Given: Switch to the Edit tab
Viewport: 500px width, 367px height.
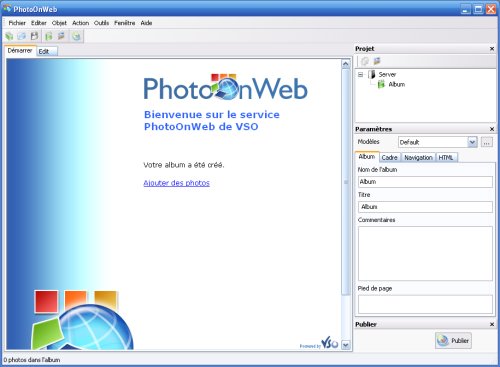Looking at the screenshot, I should [47, 51].
